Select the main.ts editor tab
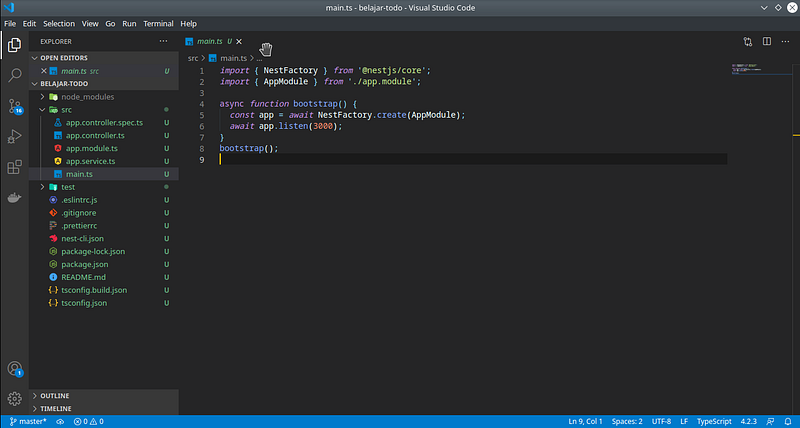 (x=214, y=41)
